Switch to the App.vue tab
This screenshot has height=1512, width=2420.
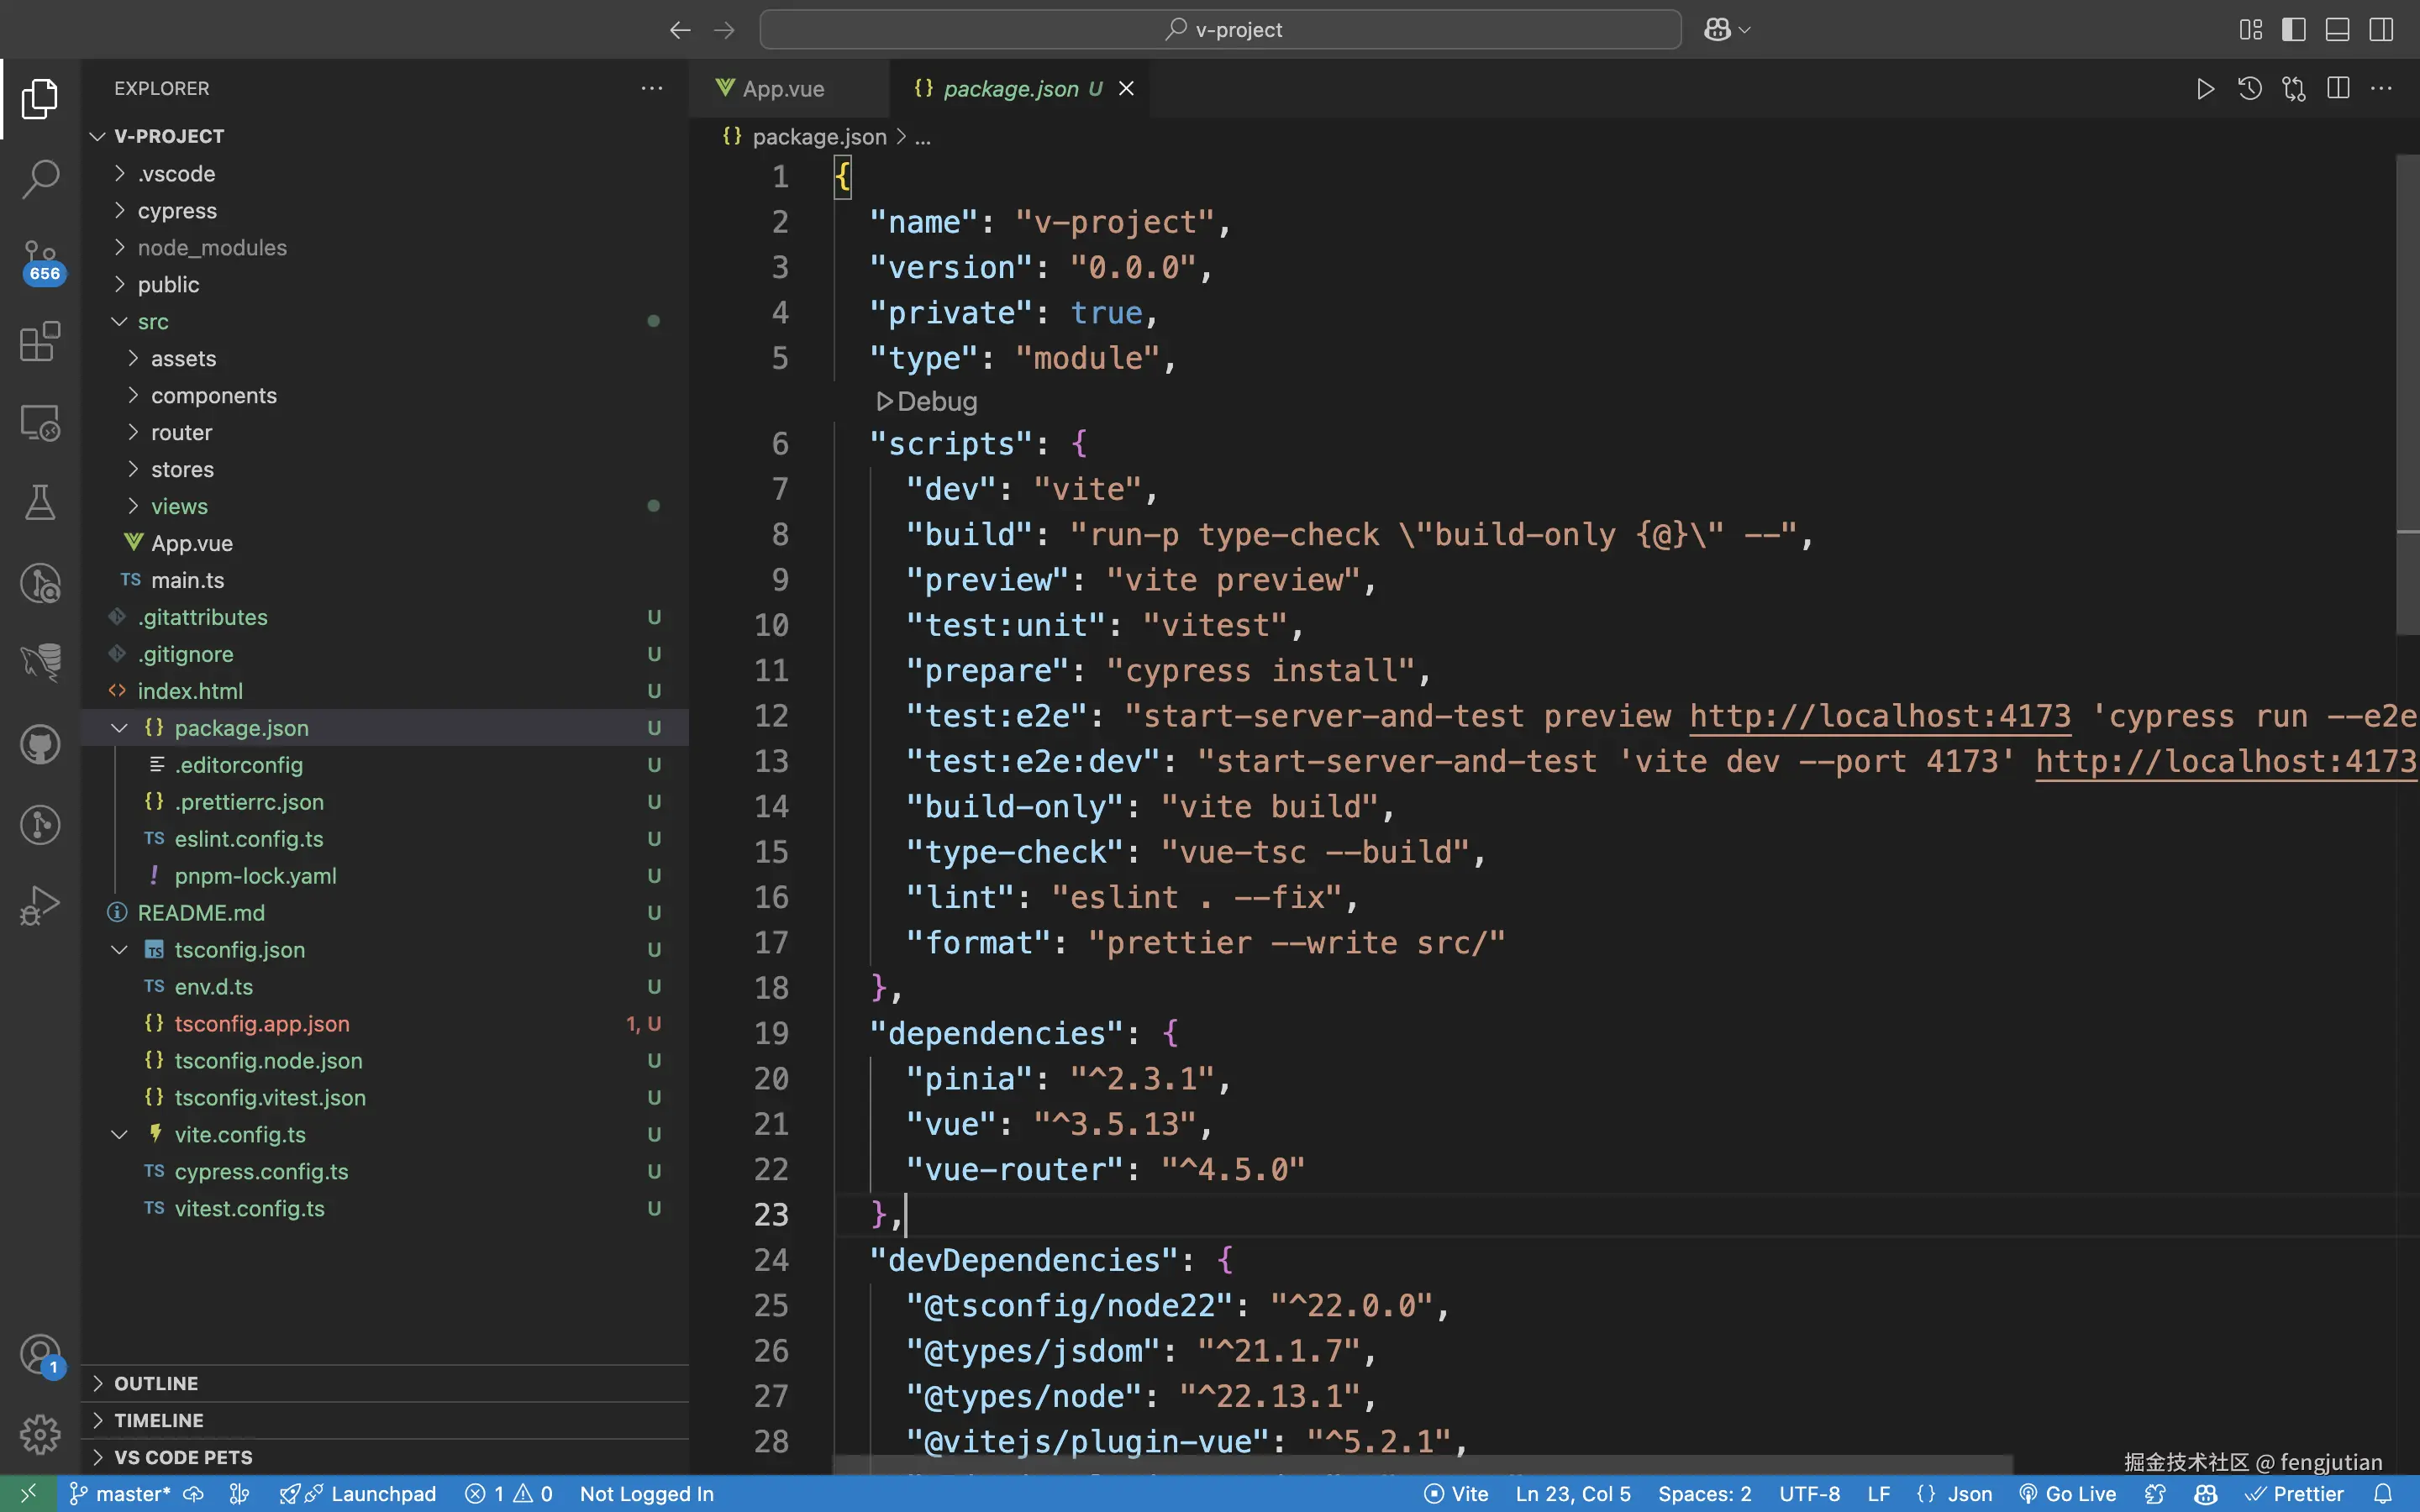pyautogui.click(x=783, y=89)
